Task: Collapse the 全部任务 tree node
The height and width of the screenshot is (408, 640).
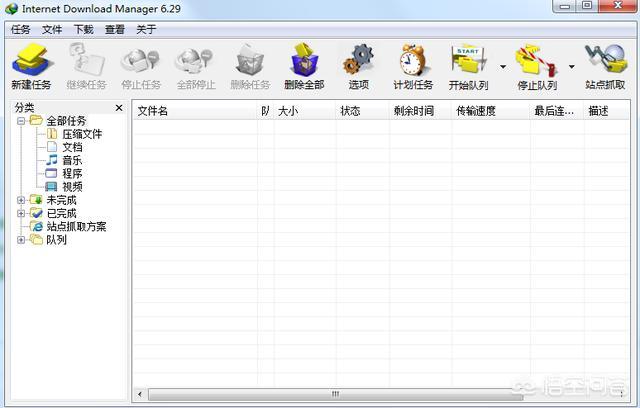Action: pyautogui.click(x=21, y=121)
